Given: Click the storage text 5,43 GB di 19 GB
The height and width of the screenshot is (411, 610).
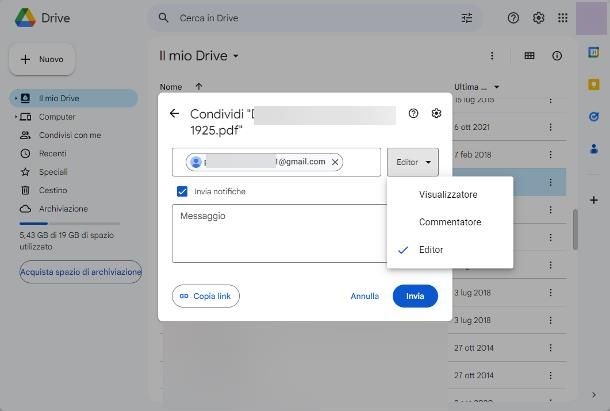Looking at the screenshot, I should 67,241.
